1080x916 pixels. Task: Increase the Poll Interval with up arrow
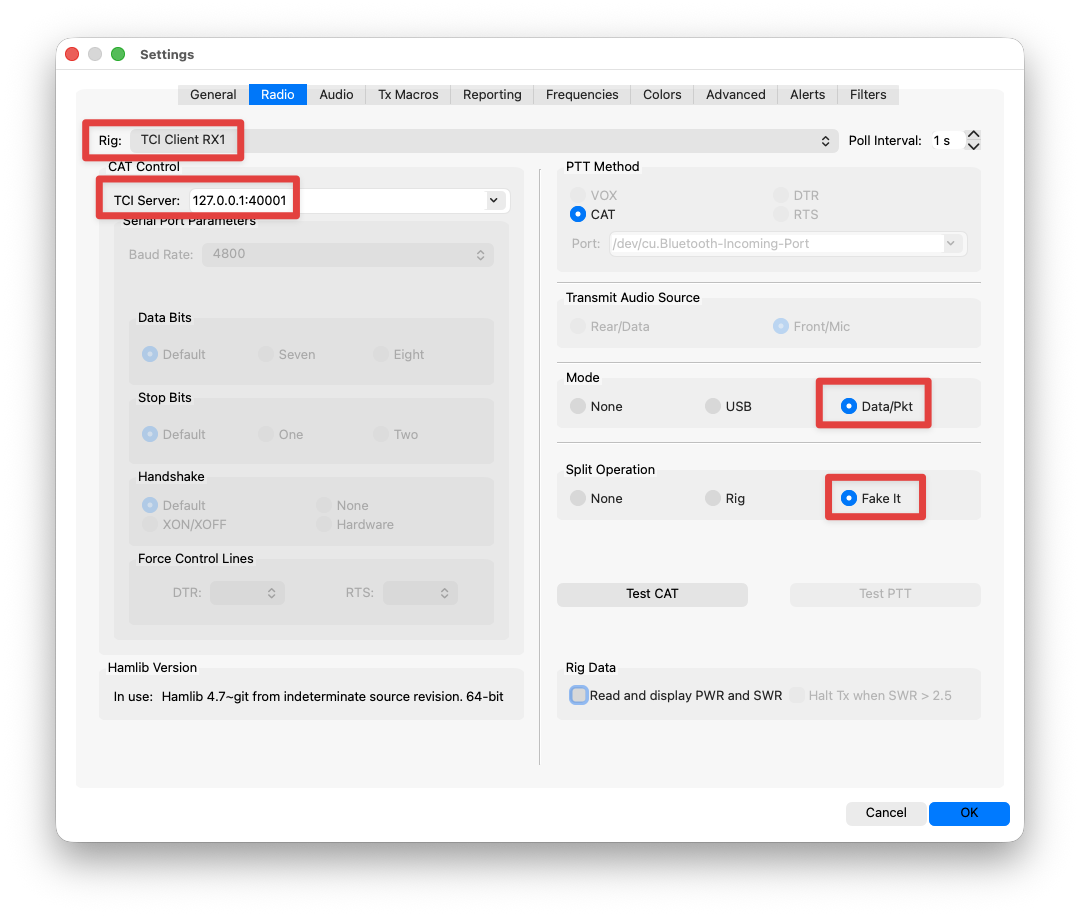(973, 134)
